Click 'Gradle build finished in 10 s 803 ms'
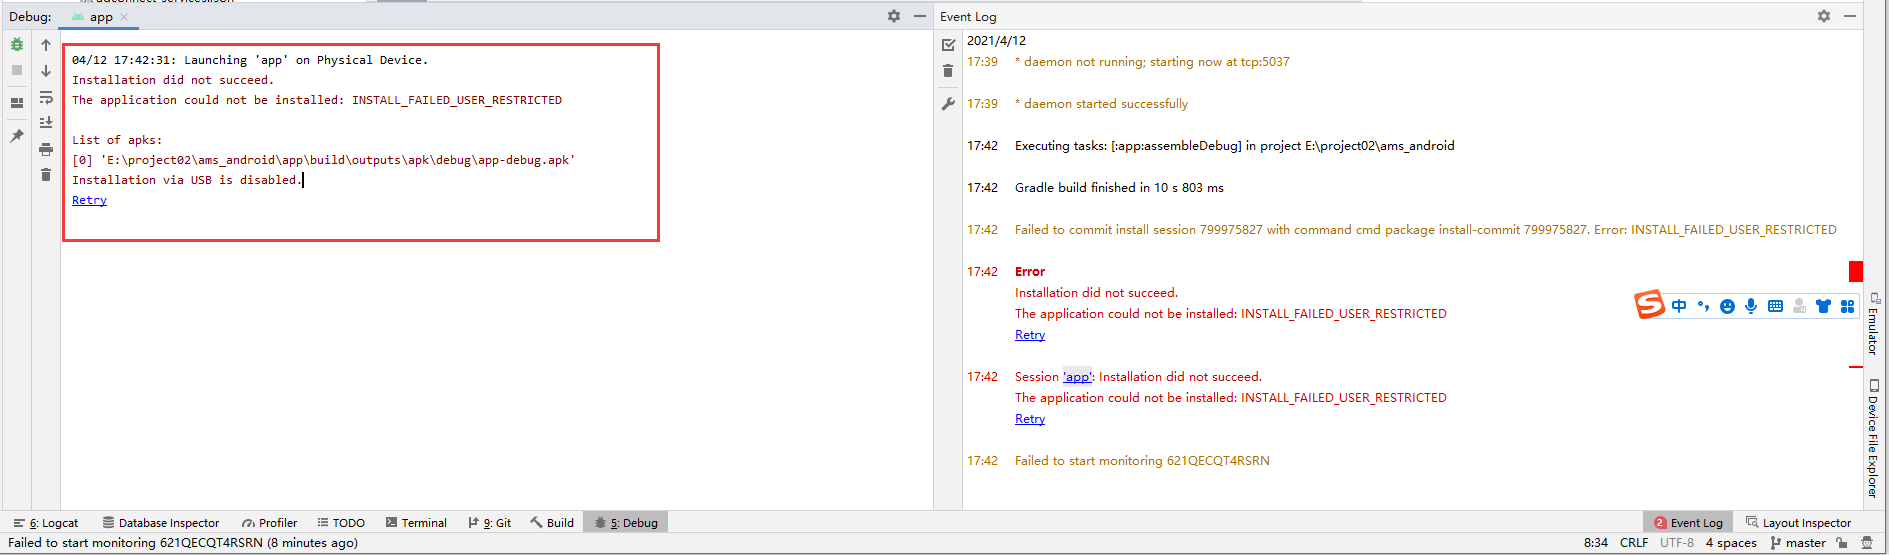 (x=1119, y=188)
